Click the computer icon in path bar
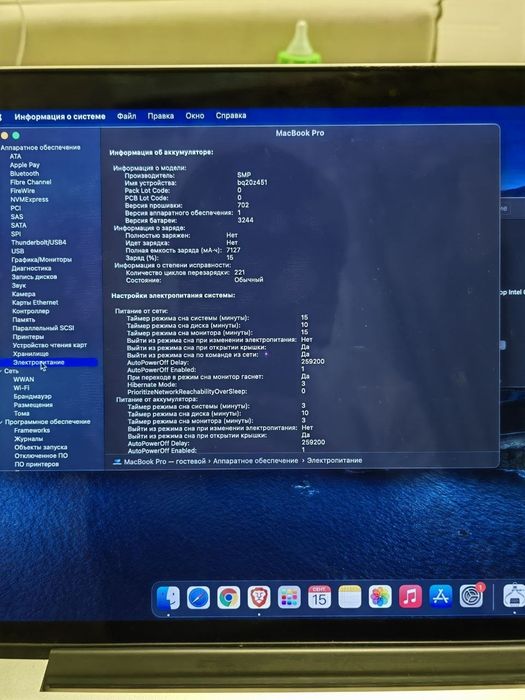The width and height of the screenshot is (525, 700). 117,462
